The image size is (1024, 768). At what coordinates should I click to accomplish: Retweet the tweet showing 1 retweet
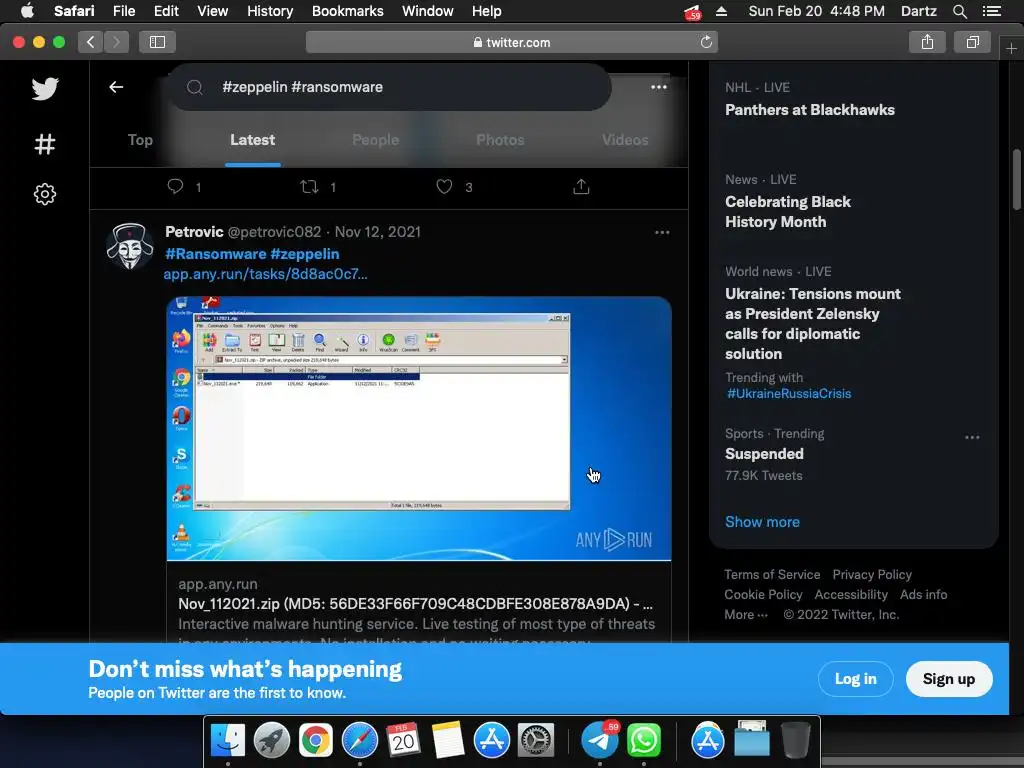[309, 187]
